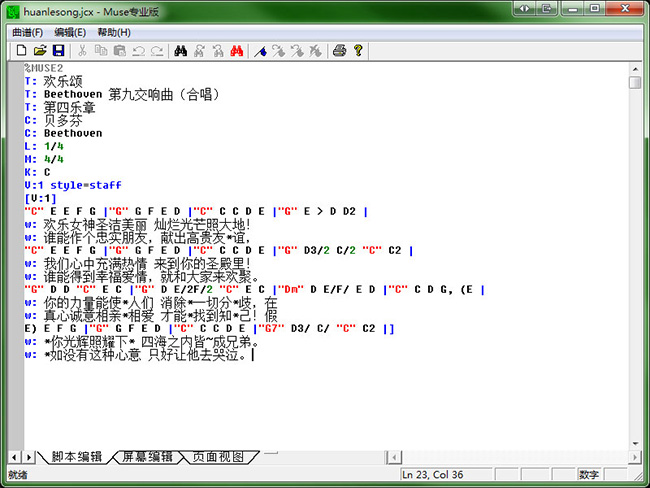
Task: Click the line 'T: 第四乐章'
Action: point(60,107)
